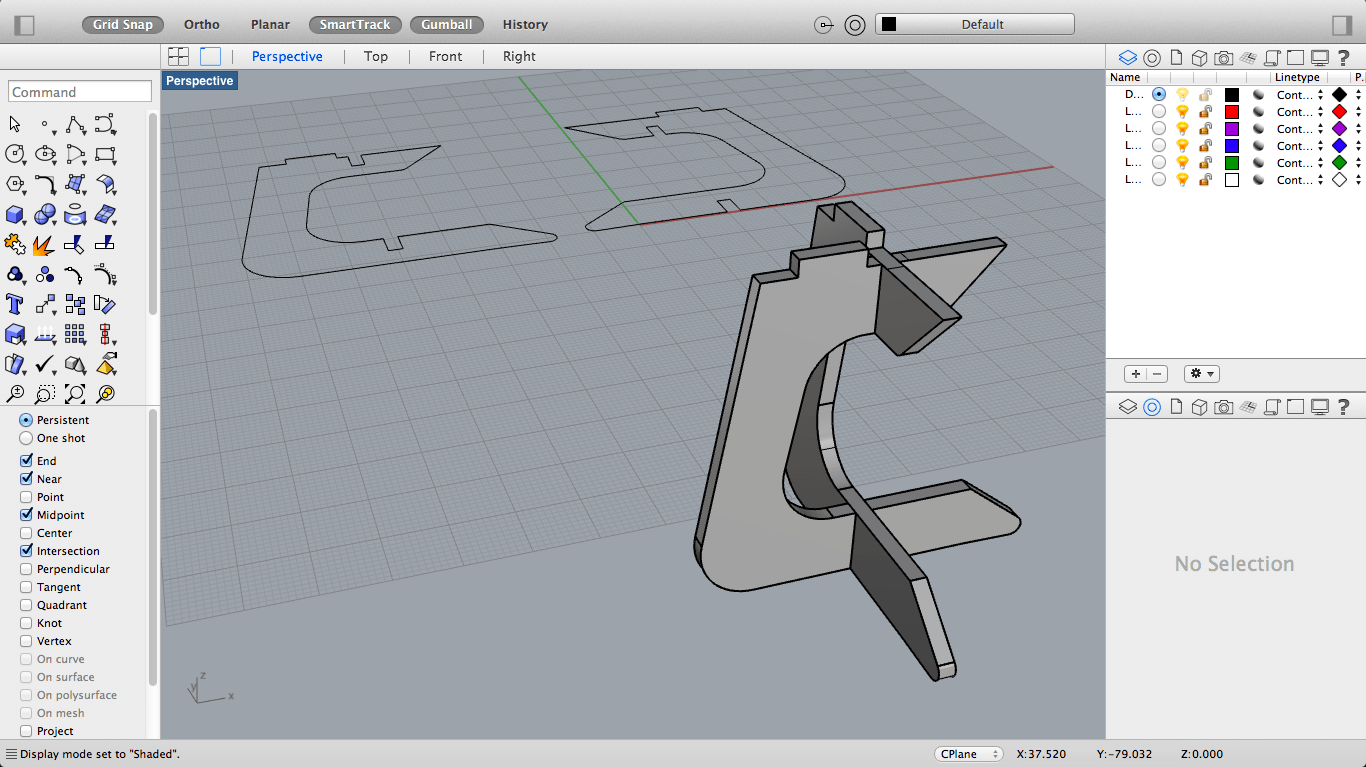Open the Default layer dropdown in title bar
The width and height of the screenshot is (1366, 767).
click(x=974, y=25)
